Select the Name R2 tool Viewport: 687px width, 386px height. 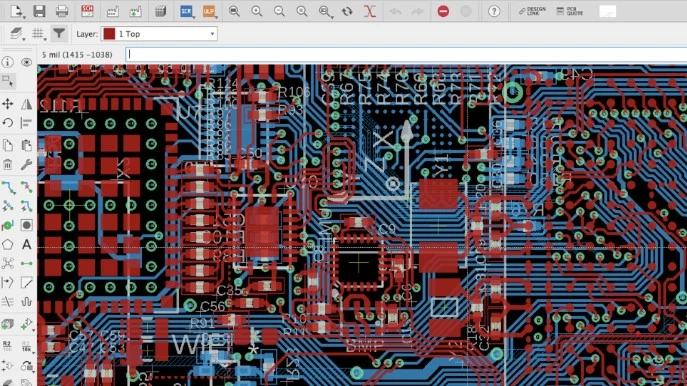[7, 346]
